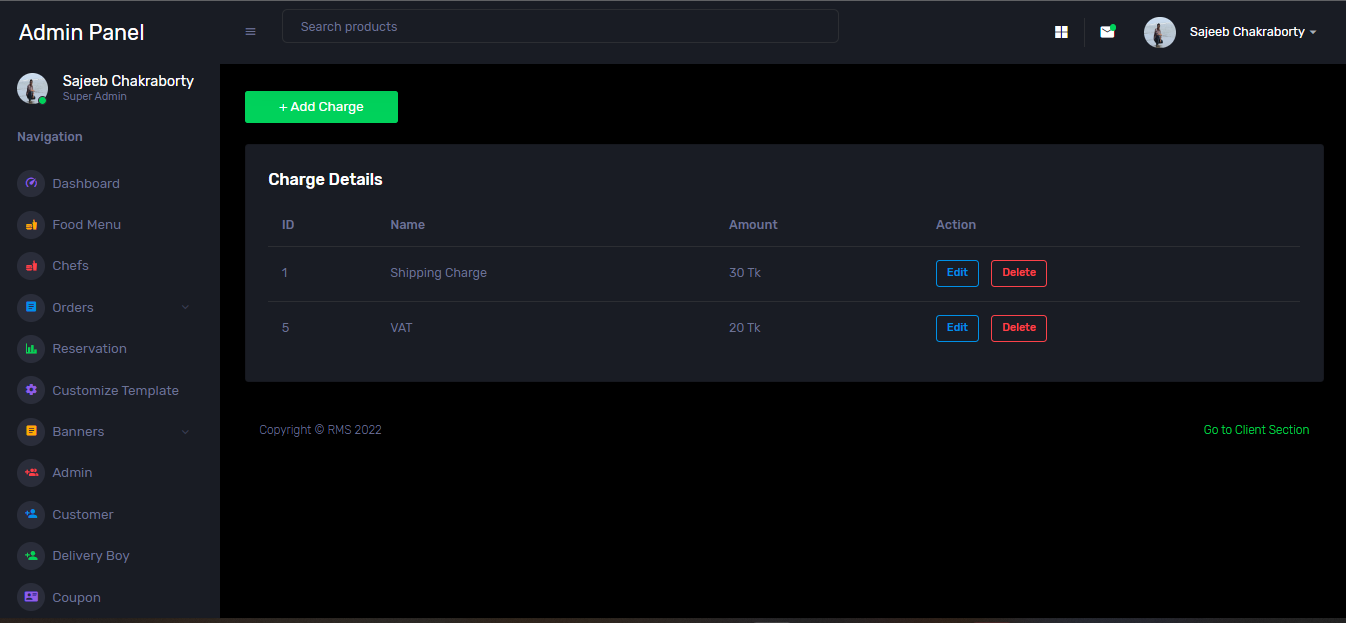The width and height of the screenshot is (1346, 623).
Task: Toggle the sidebar with hamburger icon
Action: (250, 32)
